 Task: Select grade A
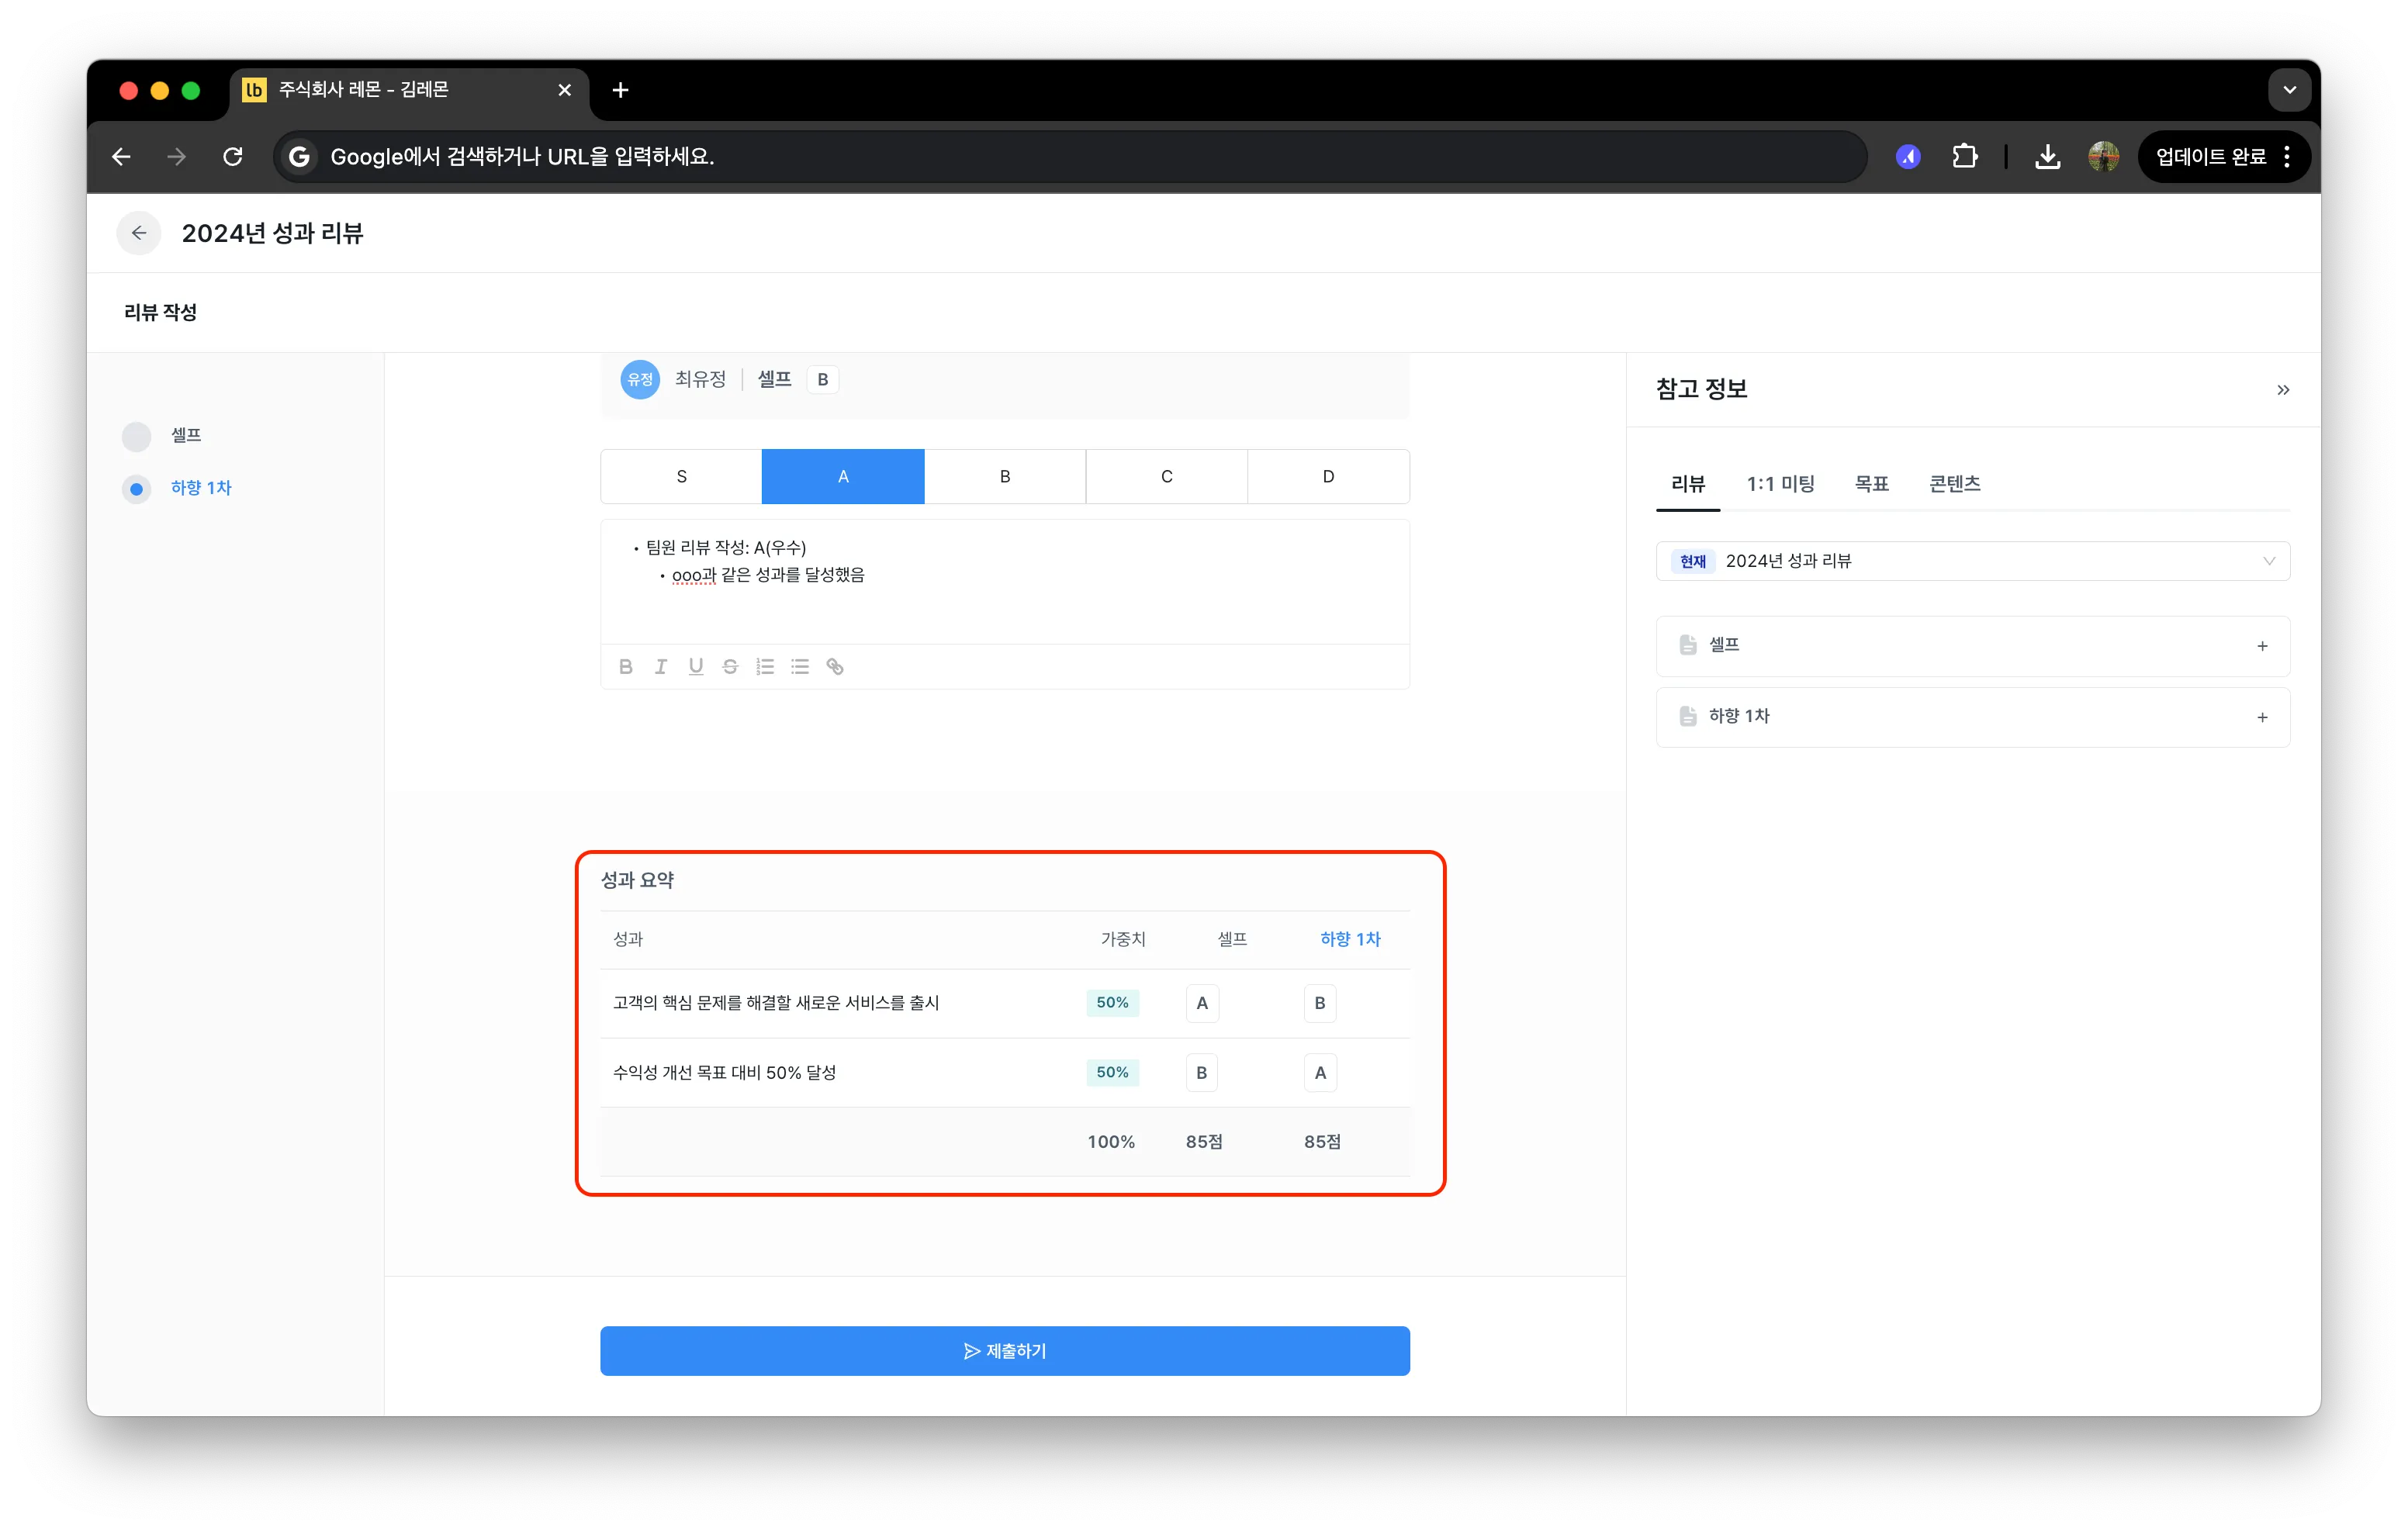[843, 477]
